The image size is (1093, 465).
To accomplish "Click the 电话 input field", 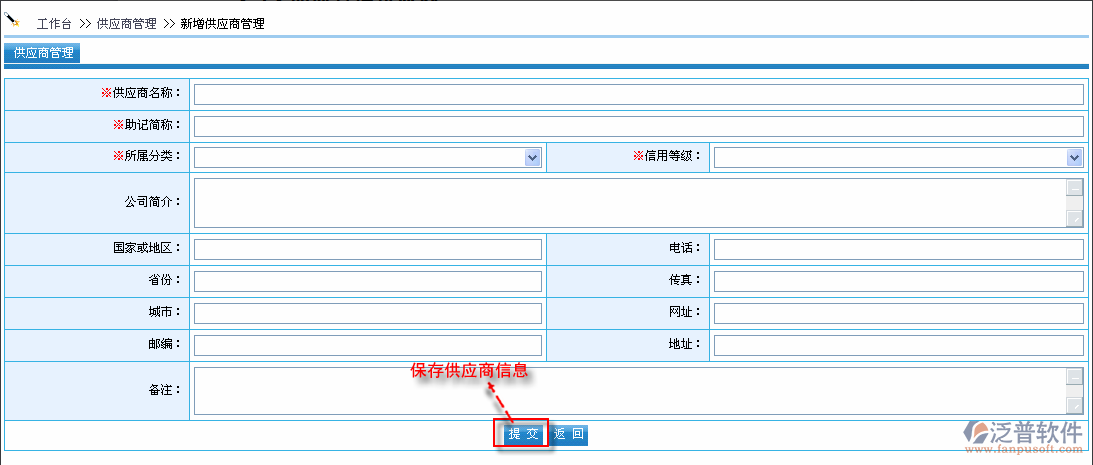I will 898,249.
